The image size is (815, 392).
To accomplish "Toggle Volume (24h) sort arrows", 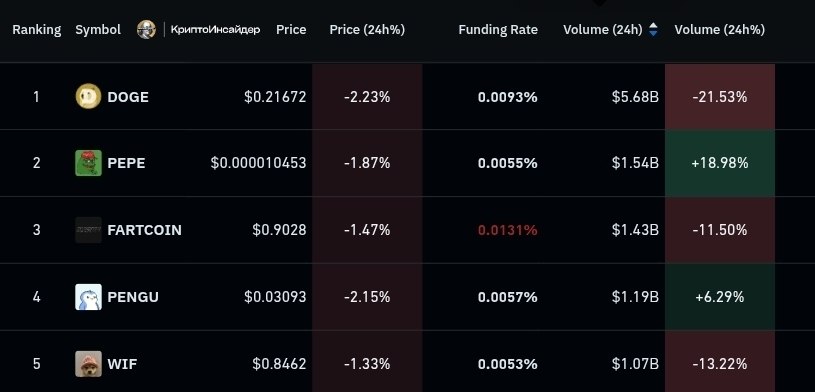I will [653, 30].
